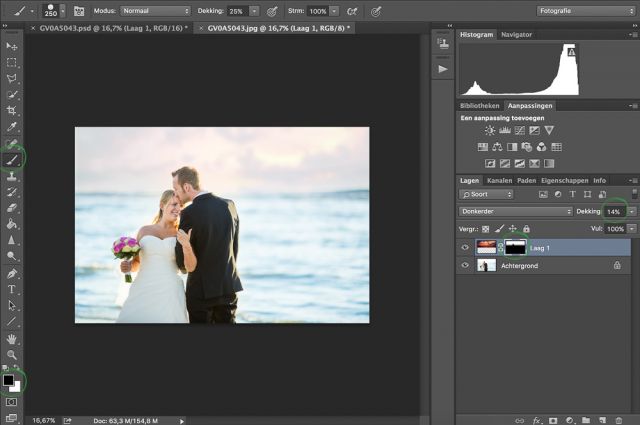
Task: Hide the Laag 1 layer
Action: [465, 247]
